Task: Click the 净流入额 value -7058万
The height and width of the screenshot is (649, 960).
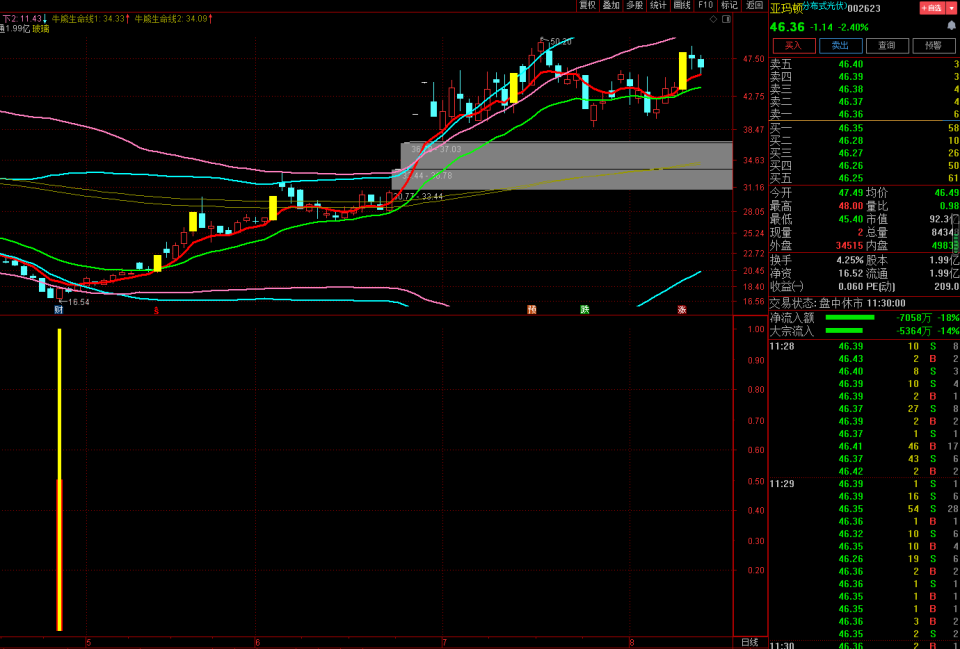Action: coord(913,317)
